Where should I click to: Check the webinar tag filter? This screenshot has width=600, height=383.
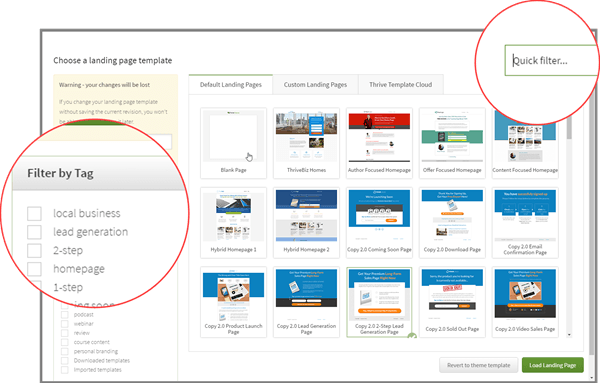pos(65,324)
